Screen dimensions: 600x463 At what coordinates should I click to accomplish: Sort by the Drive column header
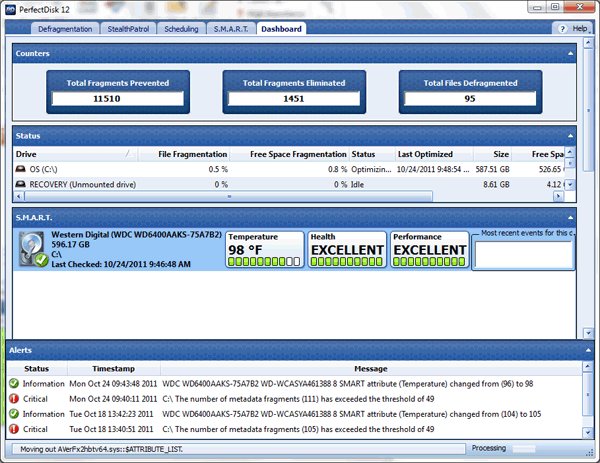(75, 154)
